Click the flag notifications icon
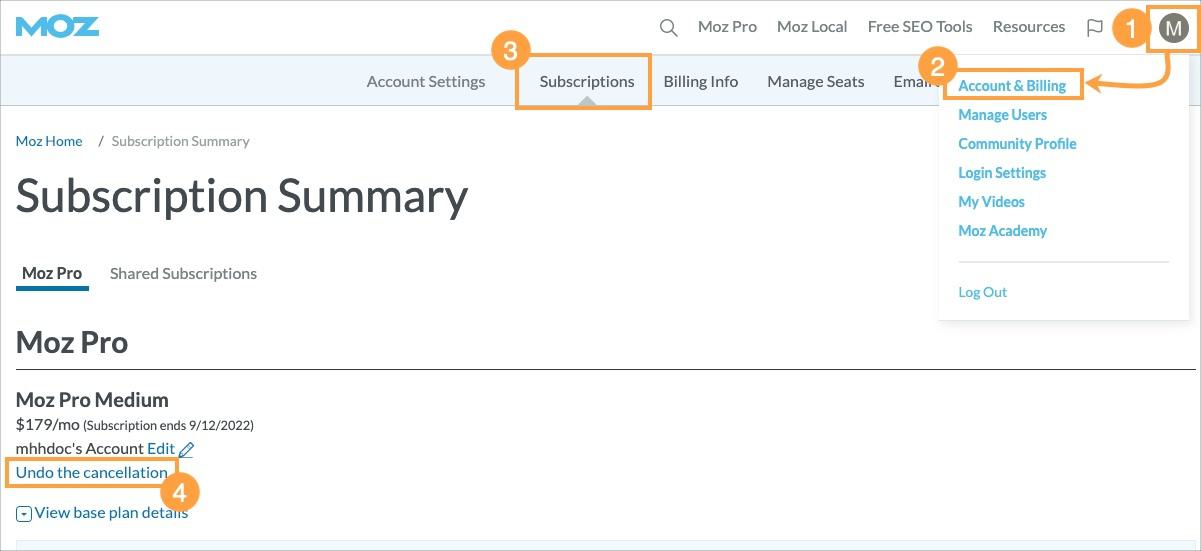The image size is (1201, 551). 1094,28
